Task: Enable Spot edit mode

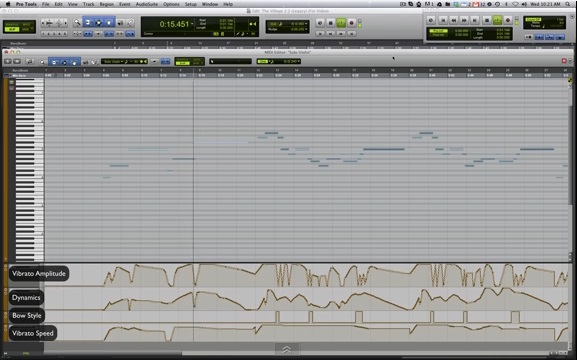Action: pyautogui.click(x=27, y=24)
